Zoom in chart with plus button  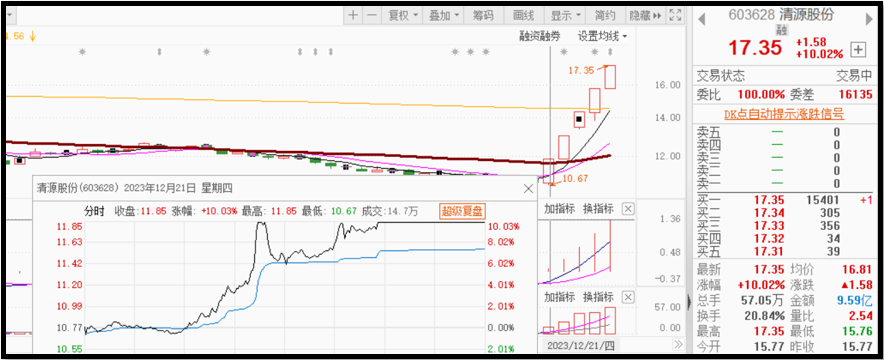353,16
